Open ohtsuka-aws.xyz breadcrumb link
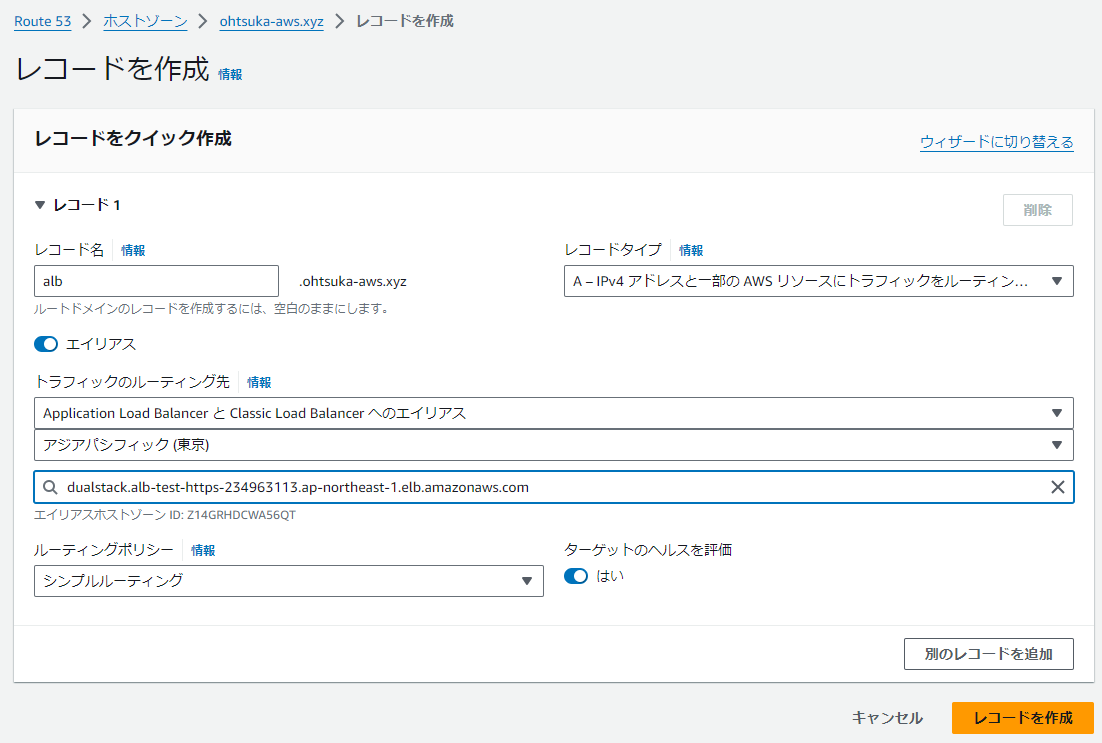 tap(271, 21)
